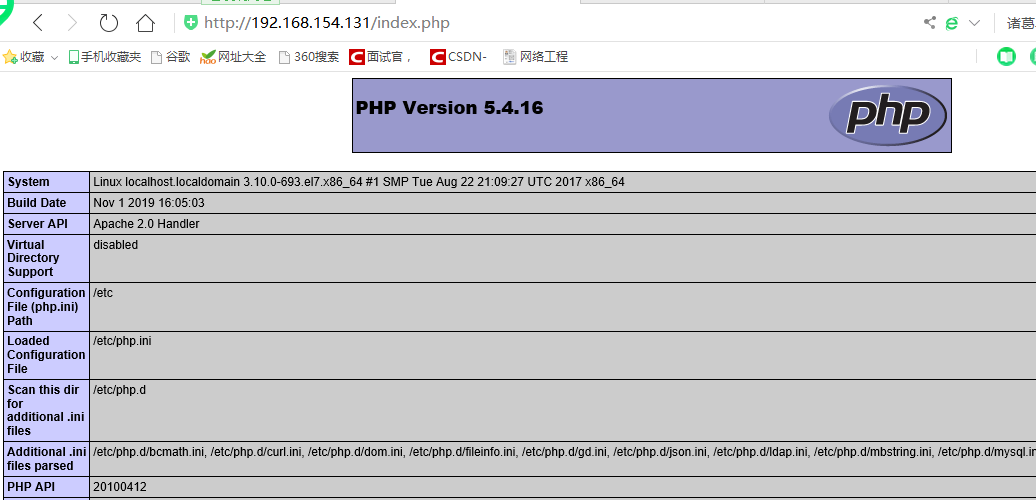The width and height of the screenshot is (1036, 500).
Task: Click the green circular extension icon
Action: coord(1006,57)
